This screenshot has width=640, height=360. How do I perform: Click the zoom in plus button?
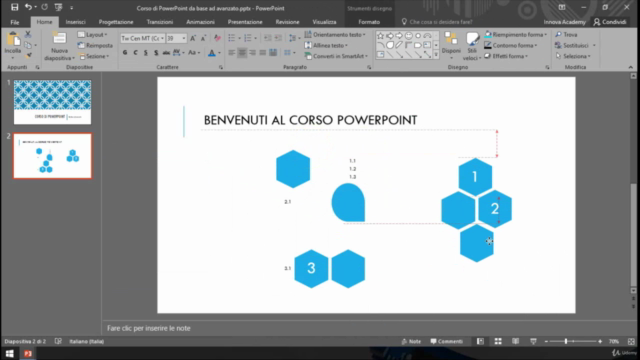click(x=600, y=342)
